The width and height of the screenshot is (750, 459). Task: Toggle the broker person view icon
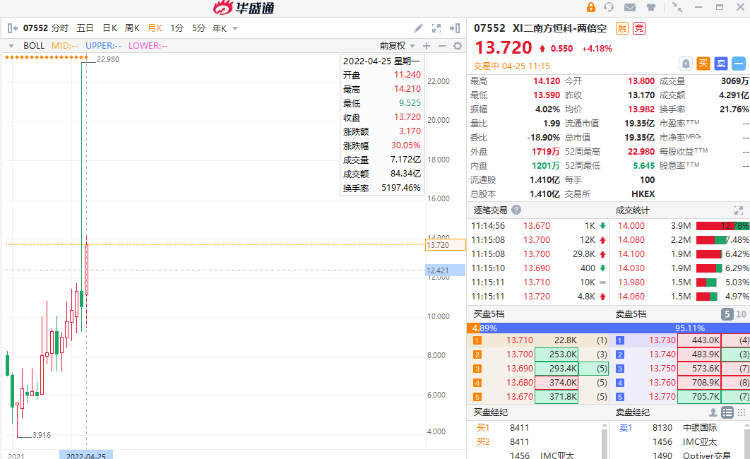(x=711, y=412)
